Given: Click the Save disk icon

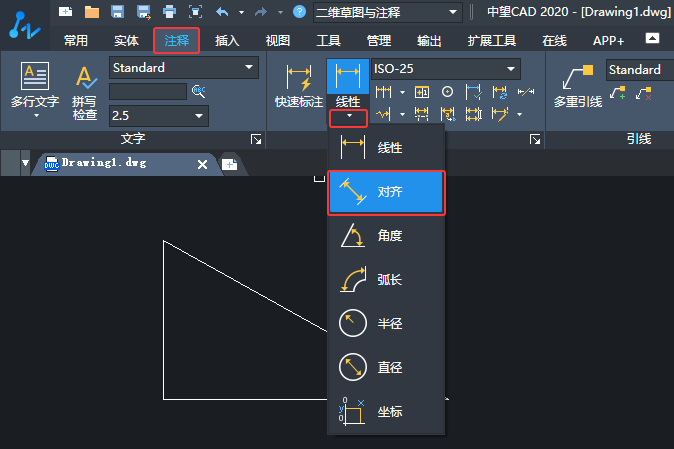Looking at the screenshot, I should pos(117,12).
